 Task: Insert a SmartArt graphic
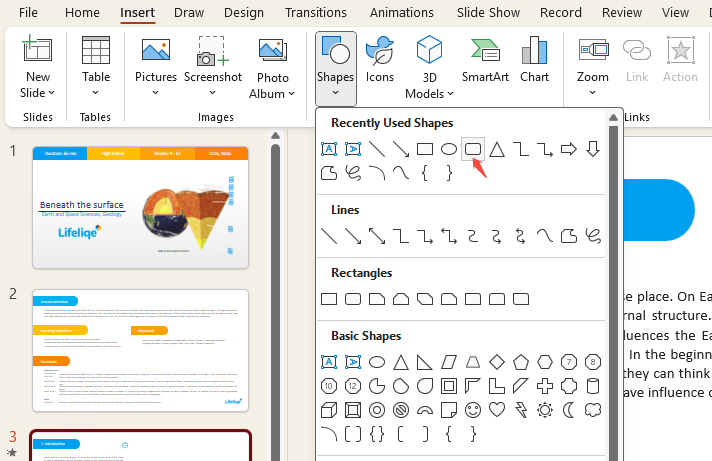pos(485,59)
